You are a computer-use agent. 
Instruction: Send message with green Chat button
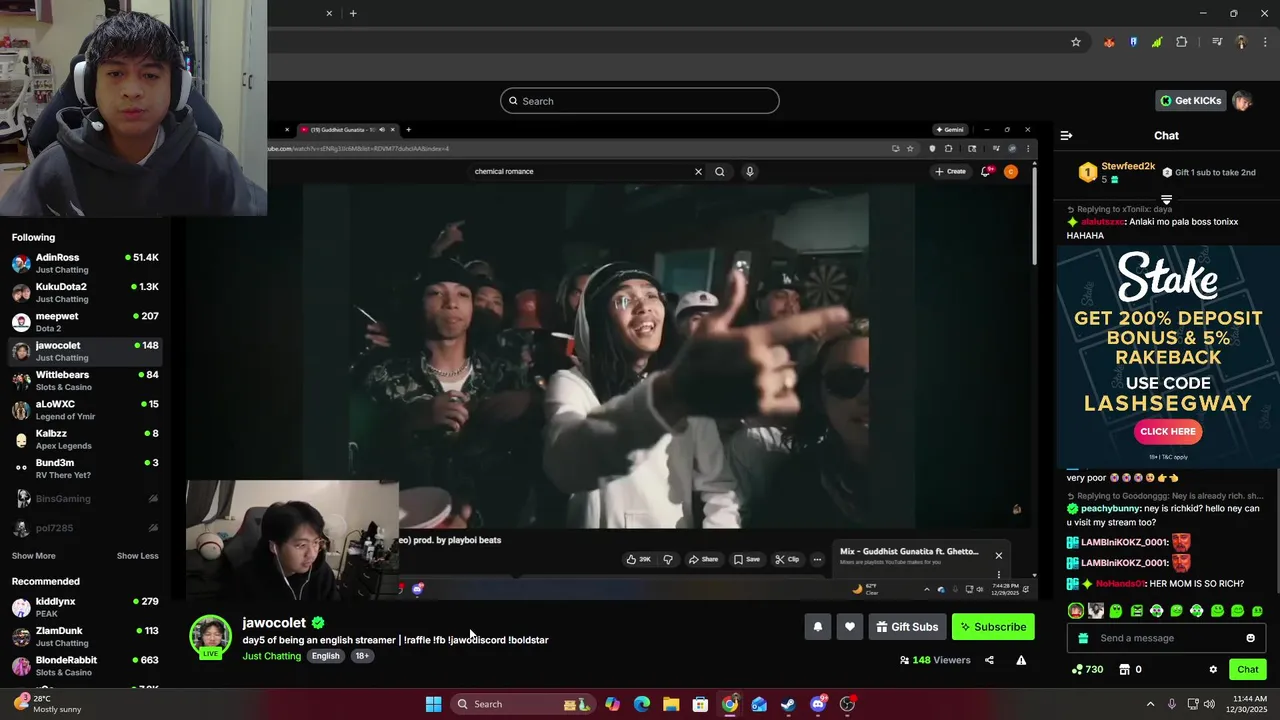pyautogui.click(x=1247, y=669)
